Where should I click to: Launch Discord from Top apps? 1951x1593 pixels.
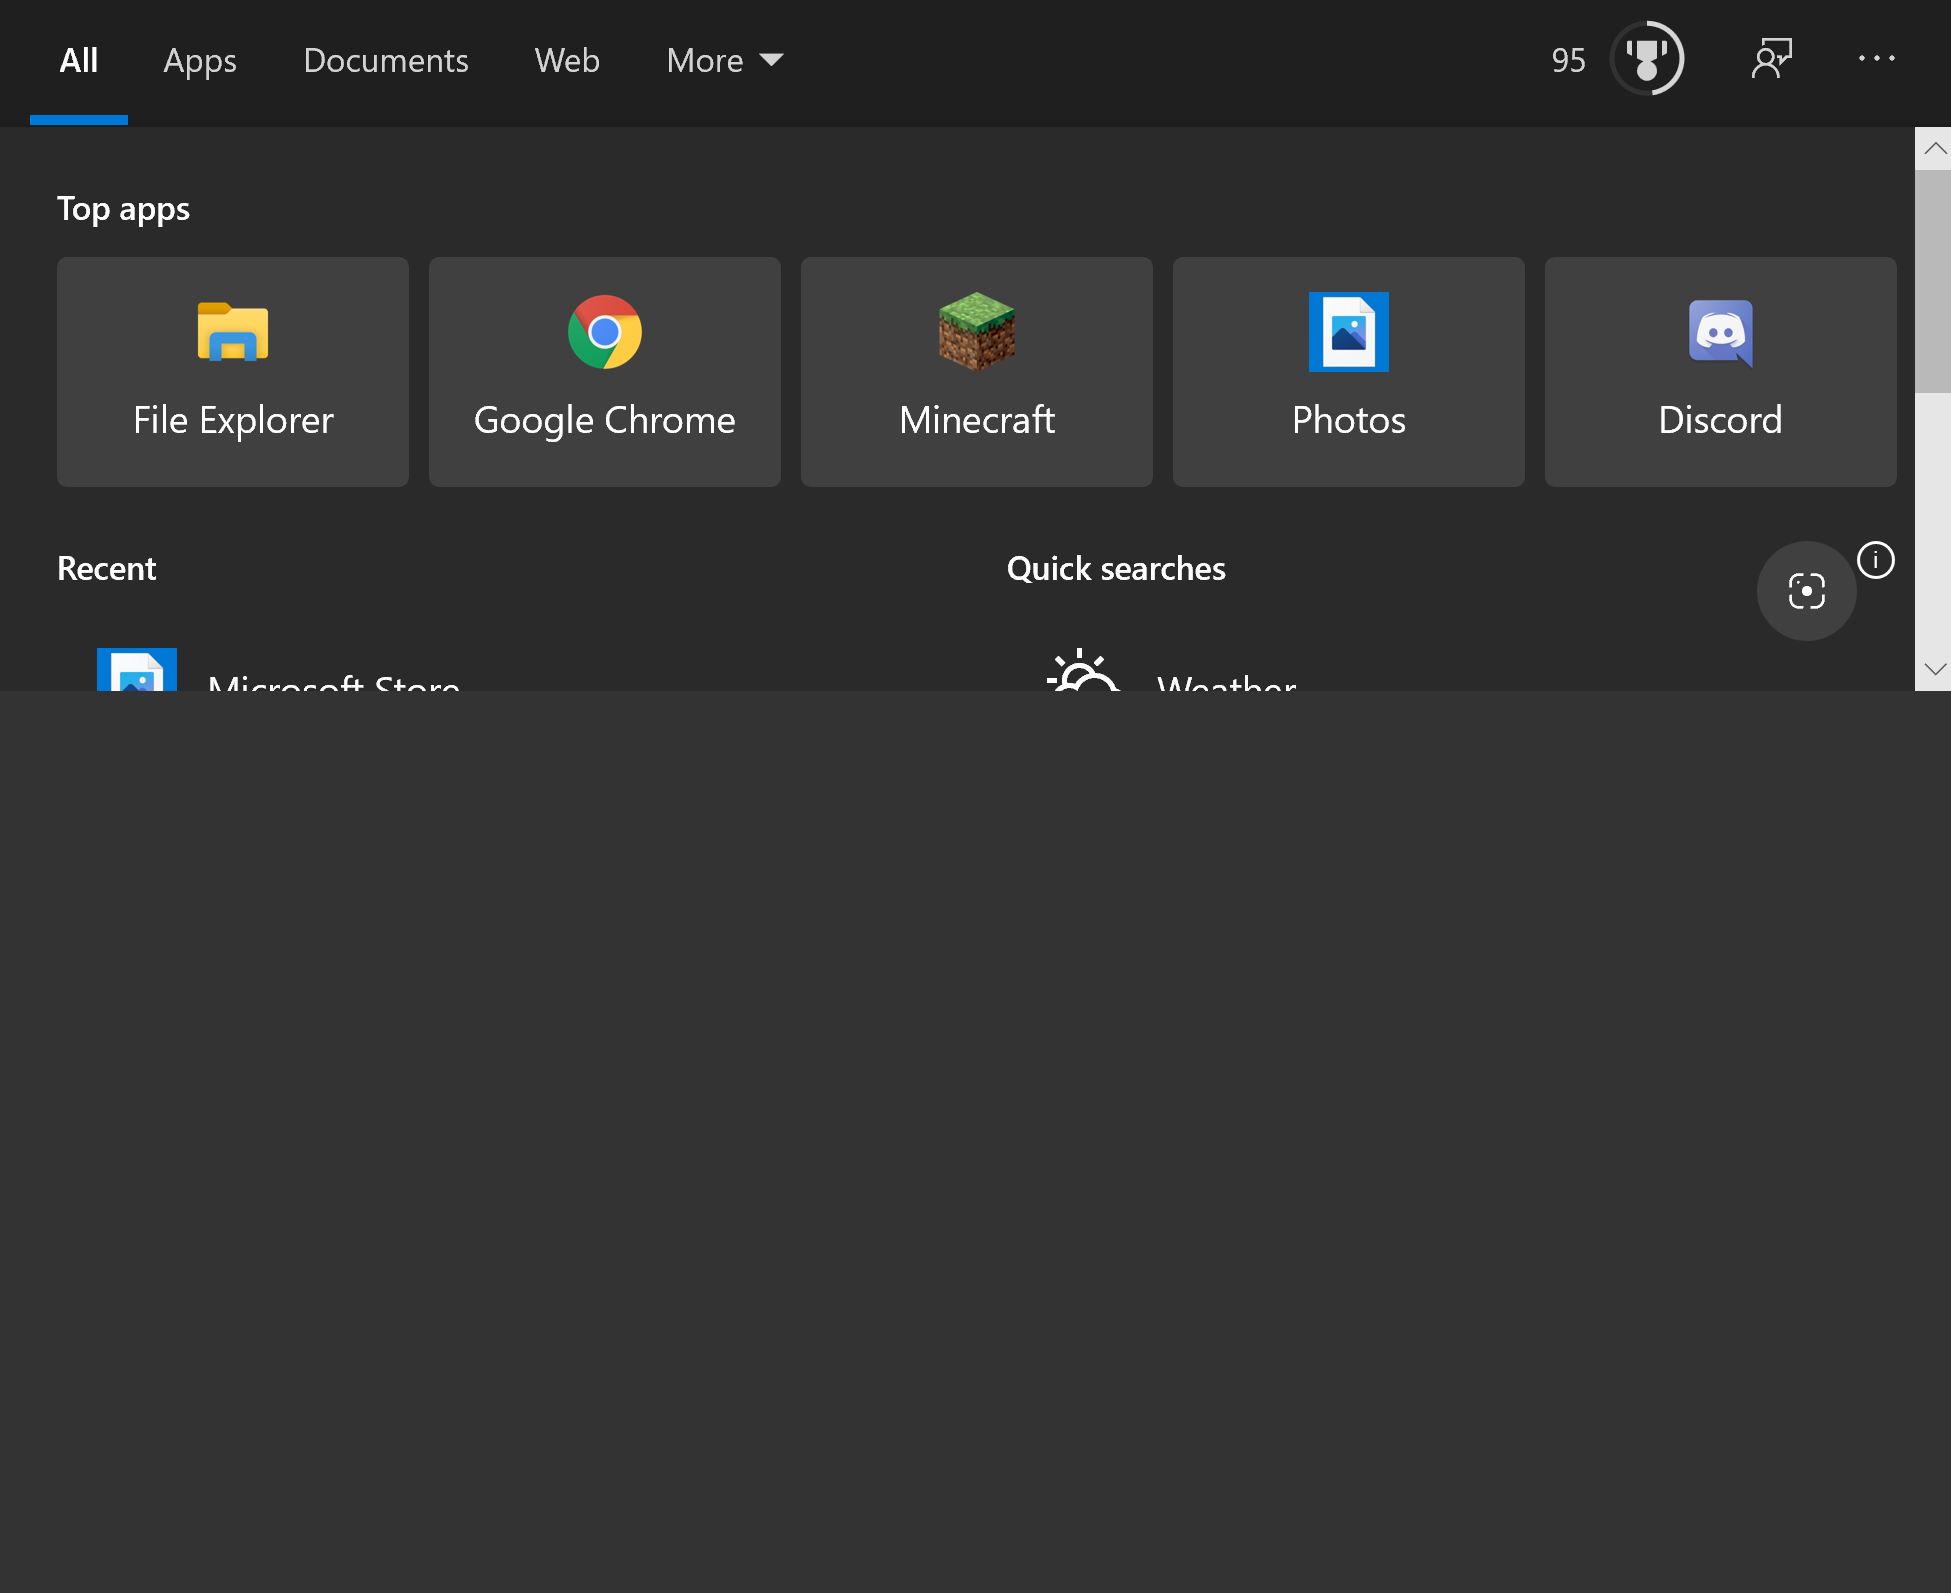tap(1721, 372)
